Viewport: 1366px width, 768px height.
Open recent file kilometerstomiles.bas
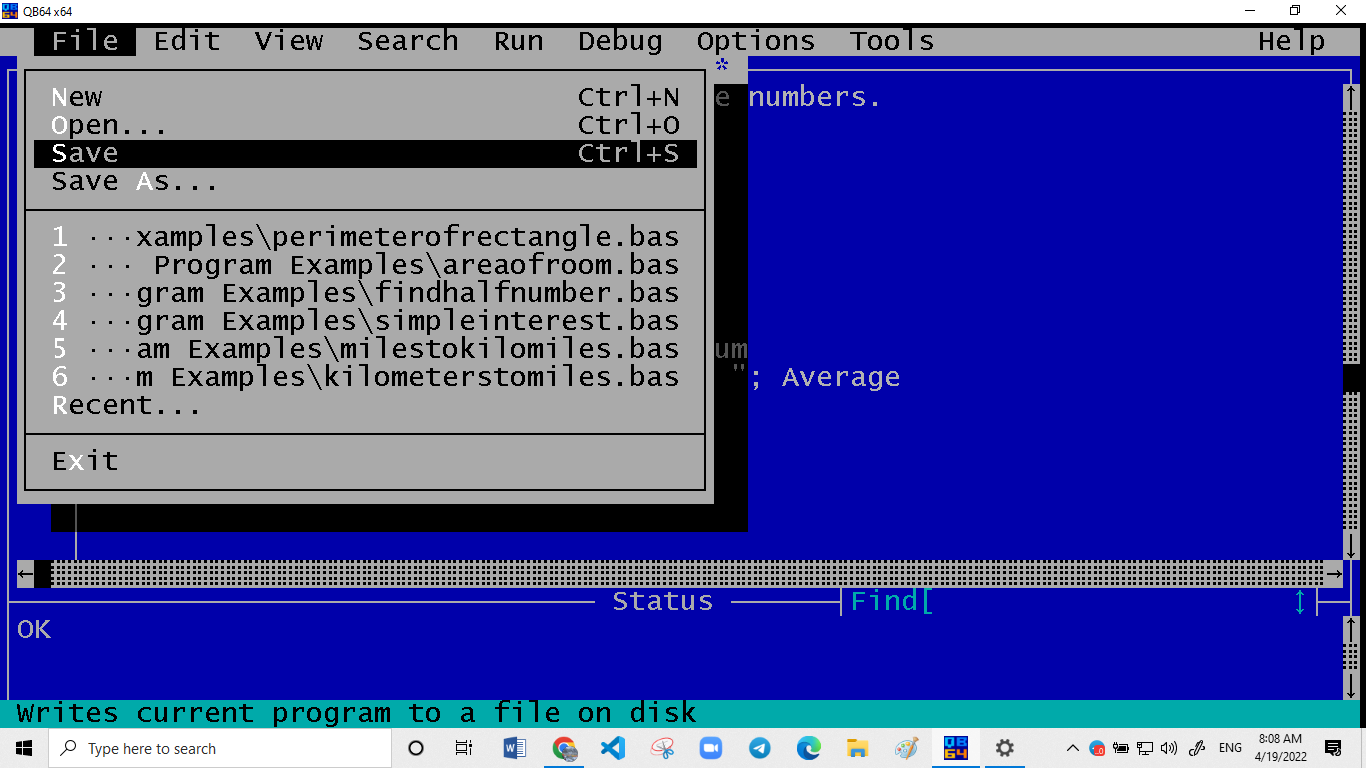tap(365, 377)
